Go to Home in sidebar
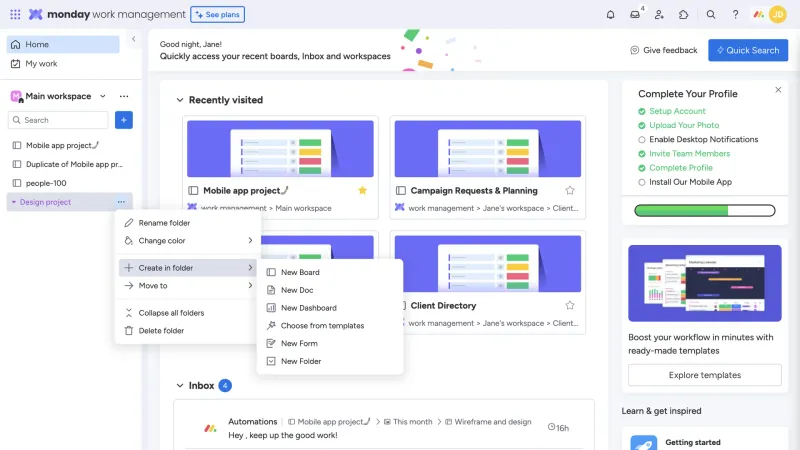800x450 pixels. [x=63, y=44]
